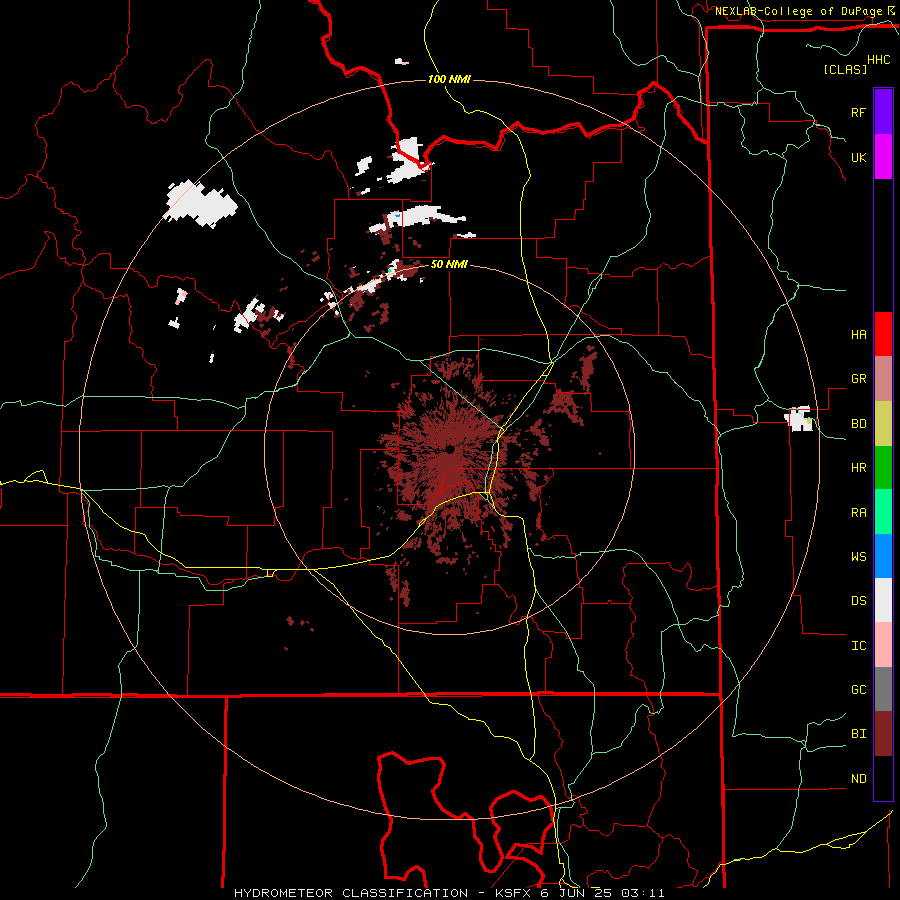
Task: Click the WS legend label
Action: pyautogui.click(x=859, y=556)
